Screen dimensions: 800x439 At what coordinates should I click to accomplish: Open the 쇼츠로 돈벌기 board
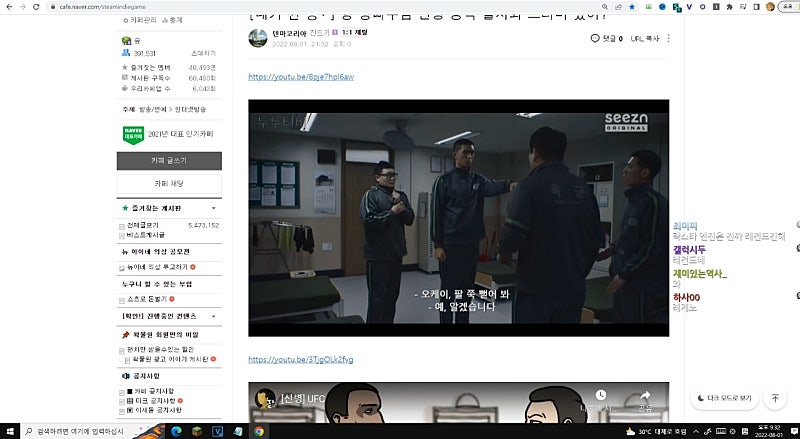coord(147,299)
